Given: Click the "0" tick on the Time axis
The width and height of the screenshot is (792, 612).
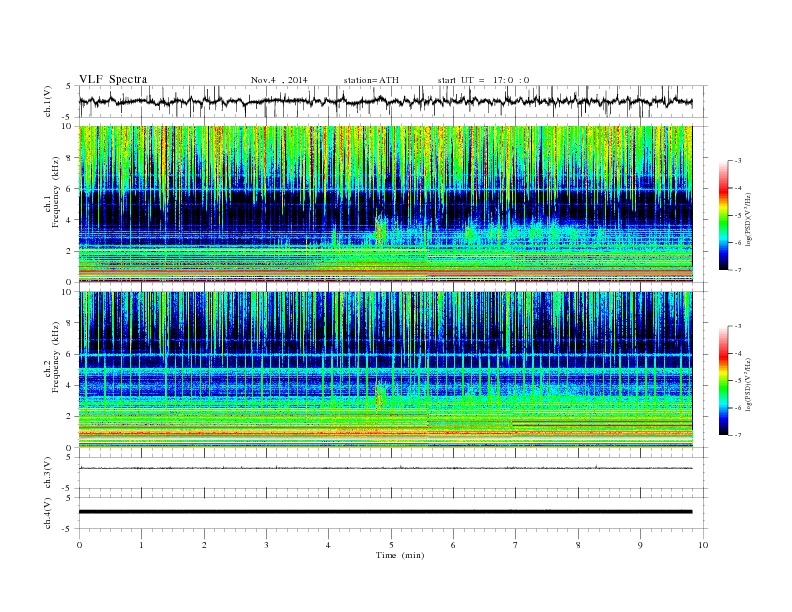Looking at the screenshot, I should point(79,545).
